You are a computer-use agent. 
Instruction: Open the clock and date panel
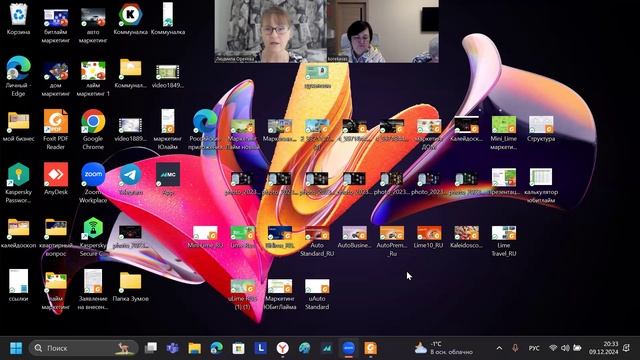pyautogui.click(x=603, y=348)
